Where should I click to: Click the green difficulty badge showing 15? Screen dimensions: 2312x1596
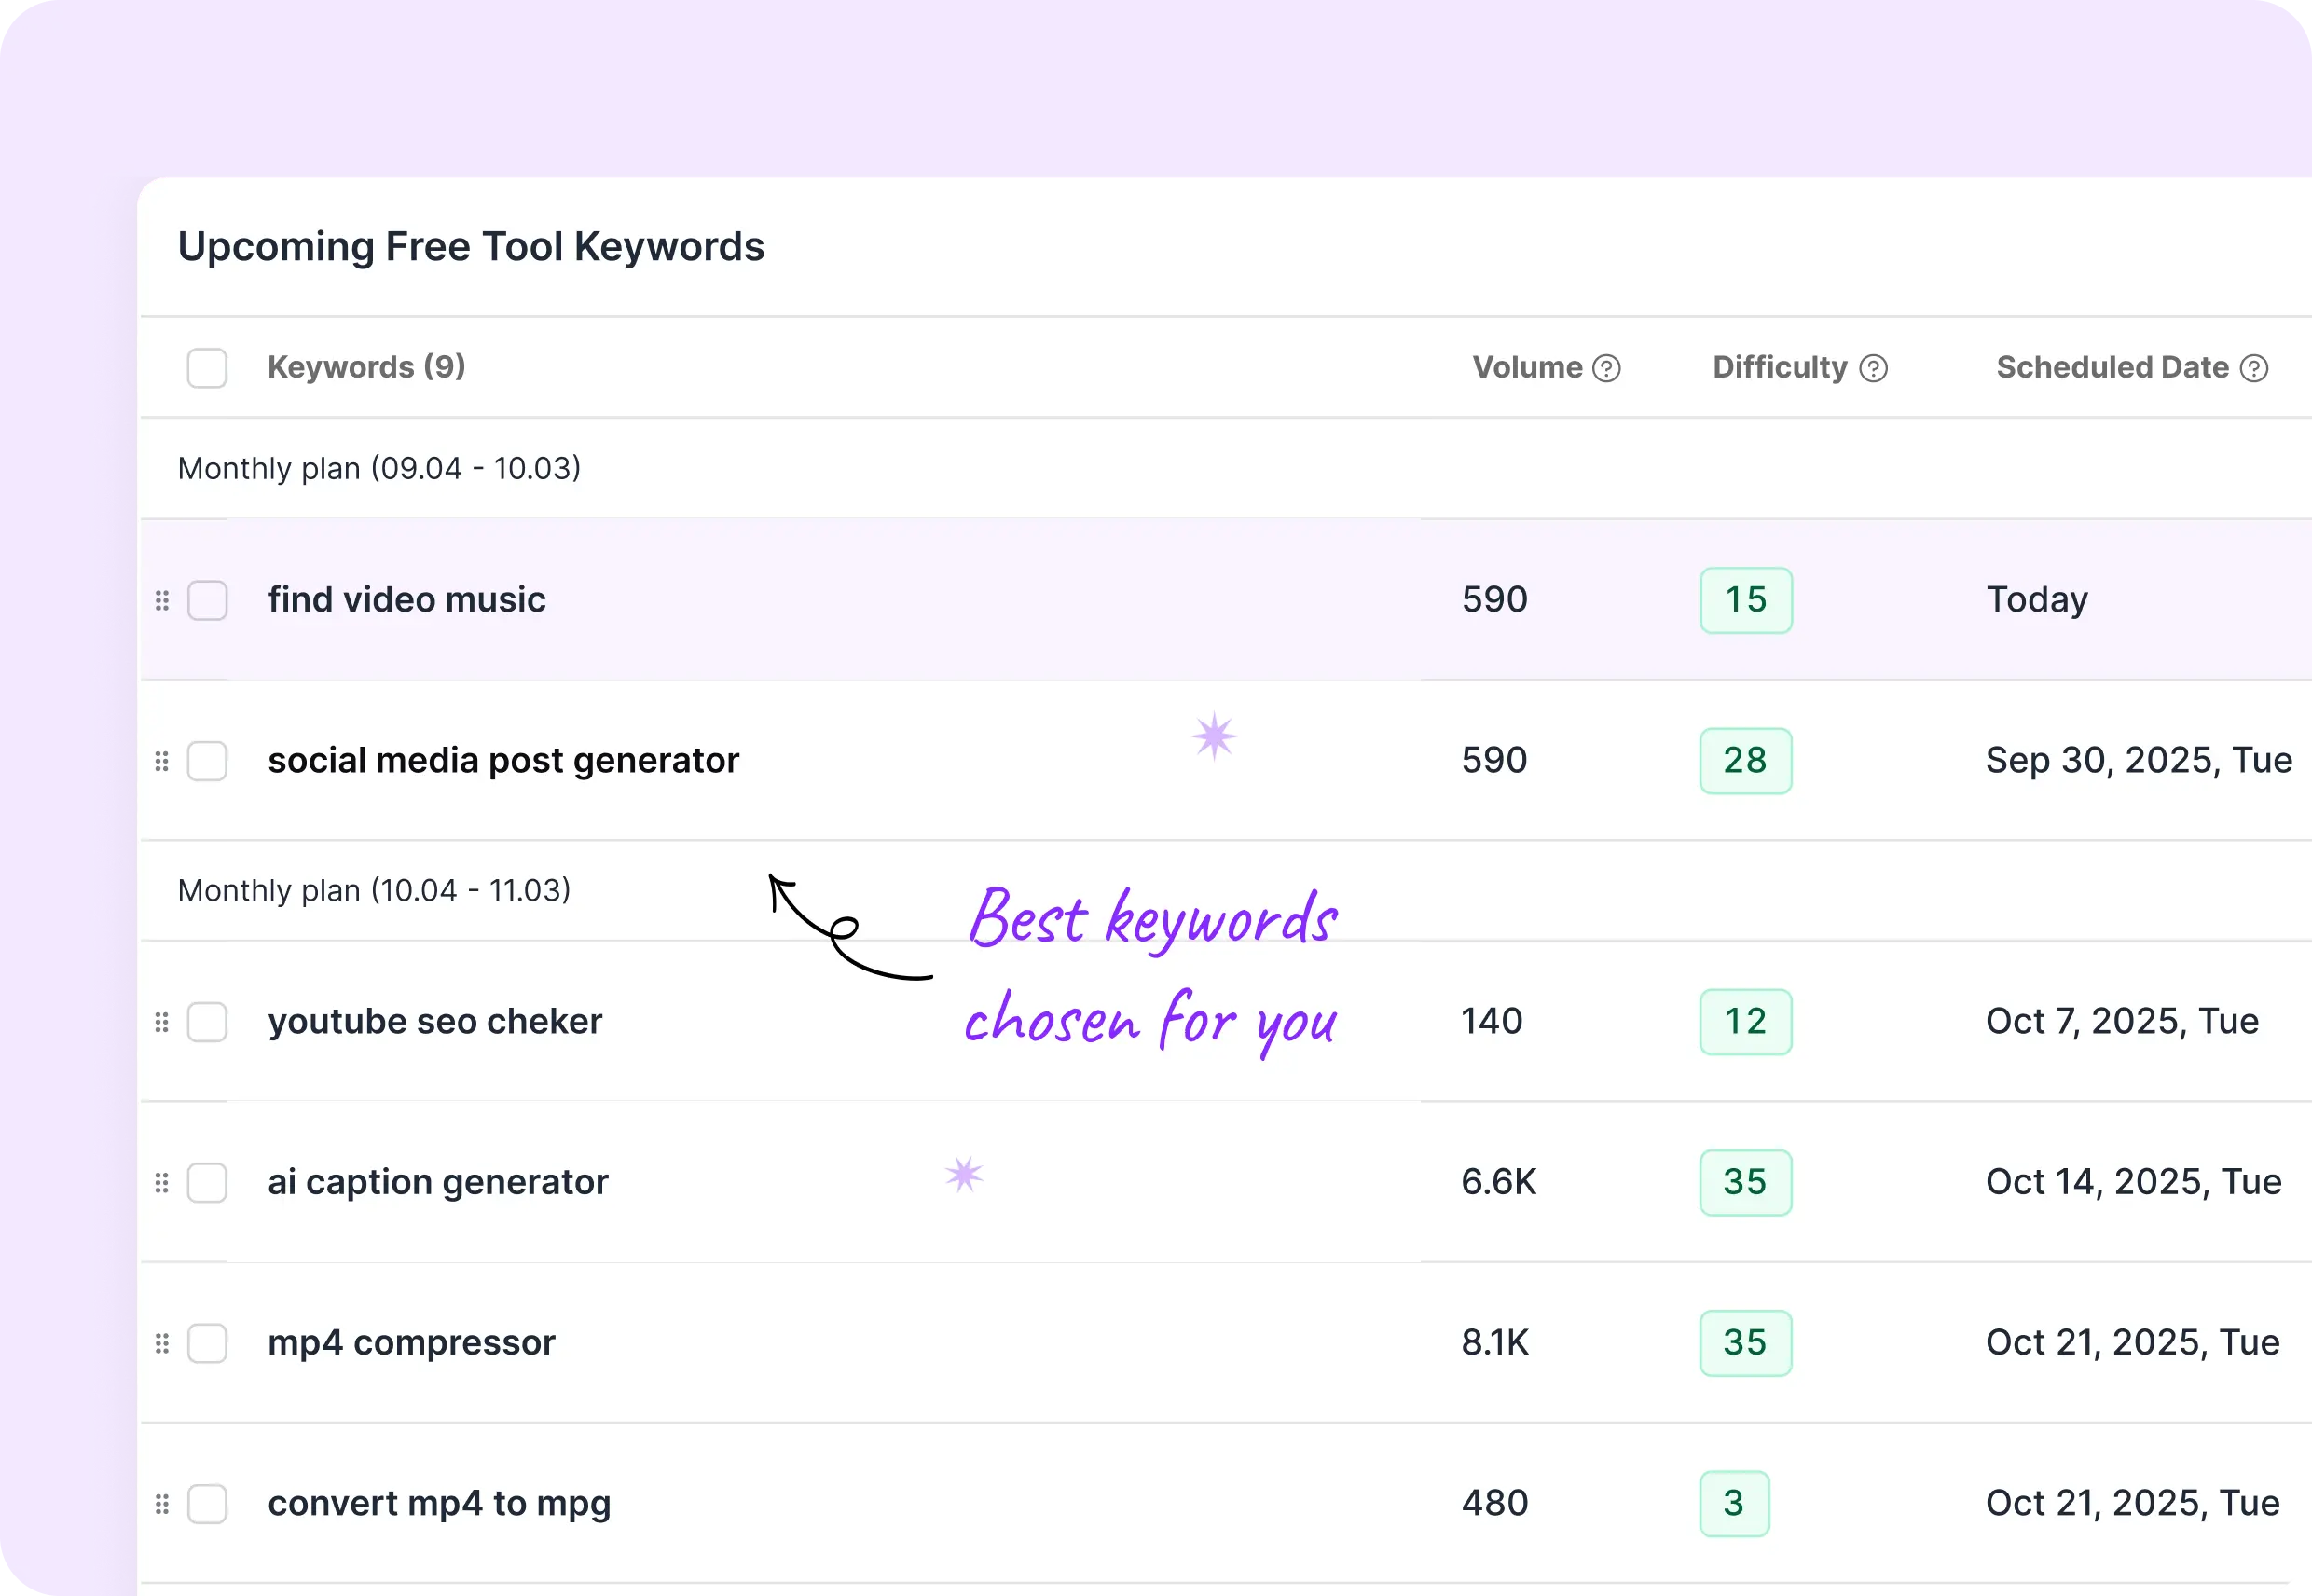pyautogui.click(x=1745, y=600)
